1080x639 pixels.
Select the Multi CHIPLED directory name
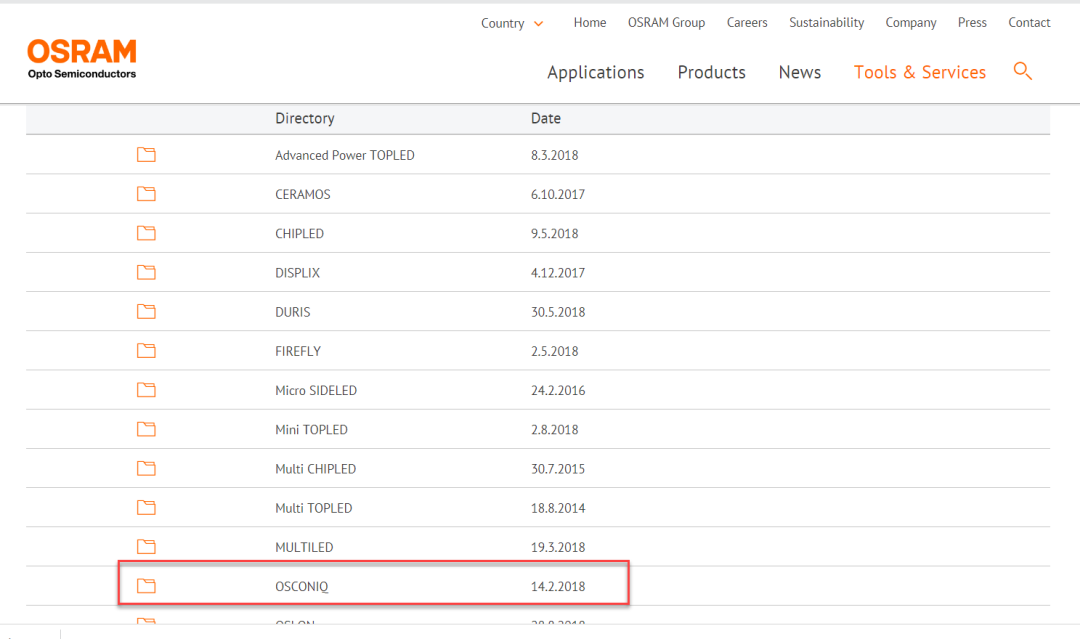click(x=315, y=469)
